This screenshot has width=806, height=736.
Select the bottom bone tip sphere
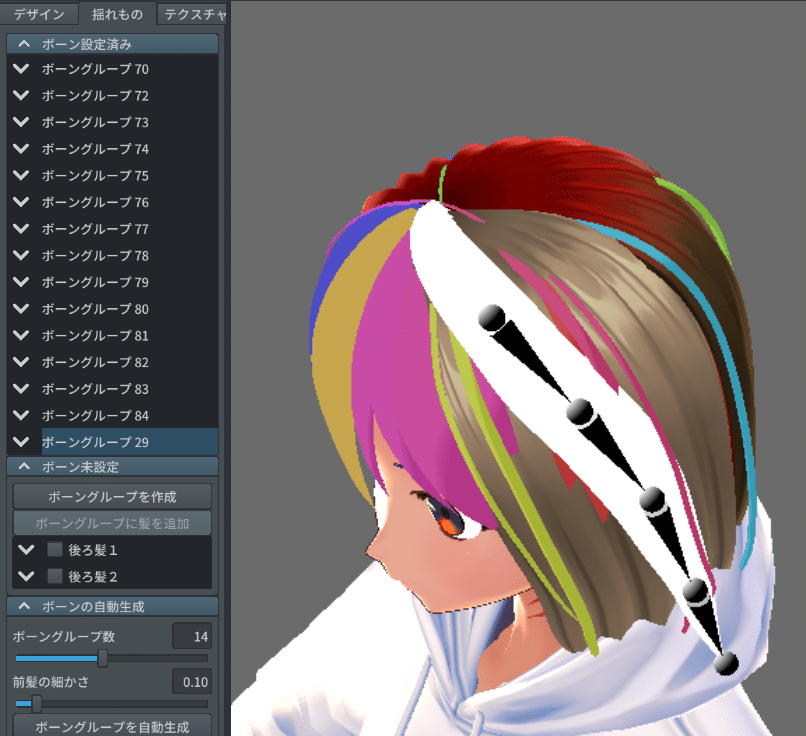pyautogui.click(x=726, y=664)
